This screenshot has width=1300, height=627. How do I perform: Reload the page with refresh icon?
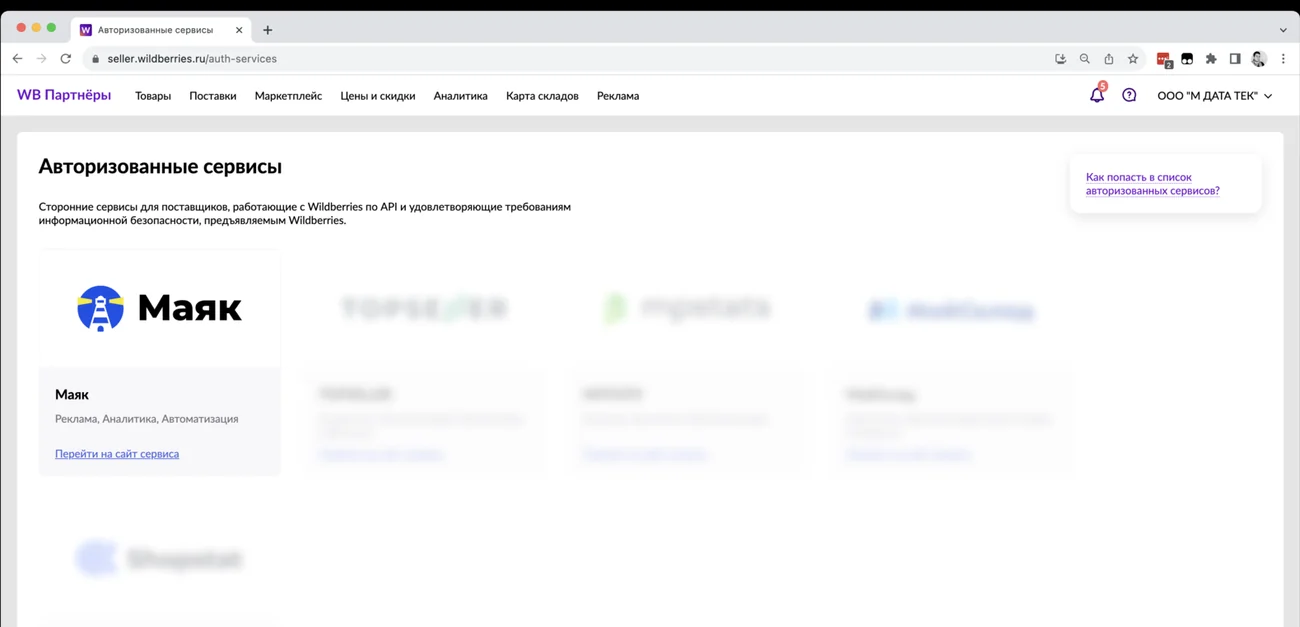[x=66, y=59]
